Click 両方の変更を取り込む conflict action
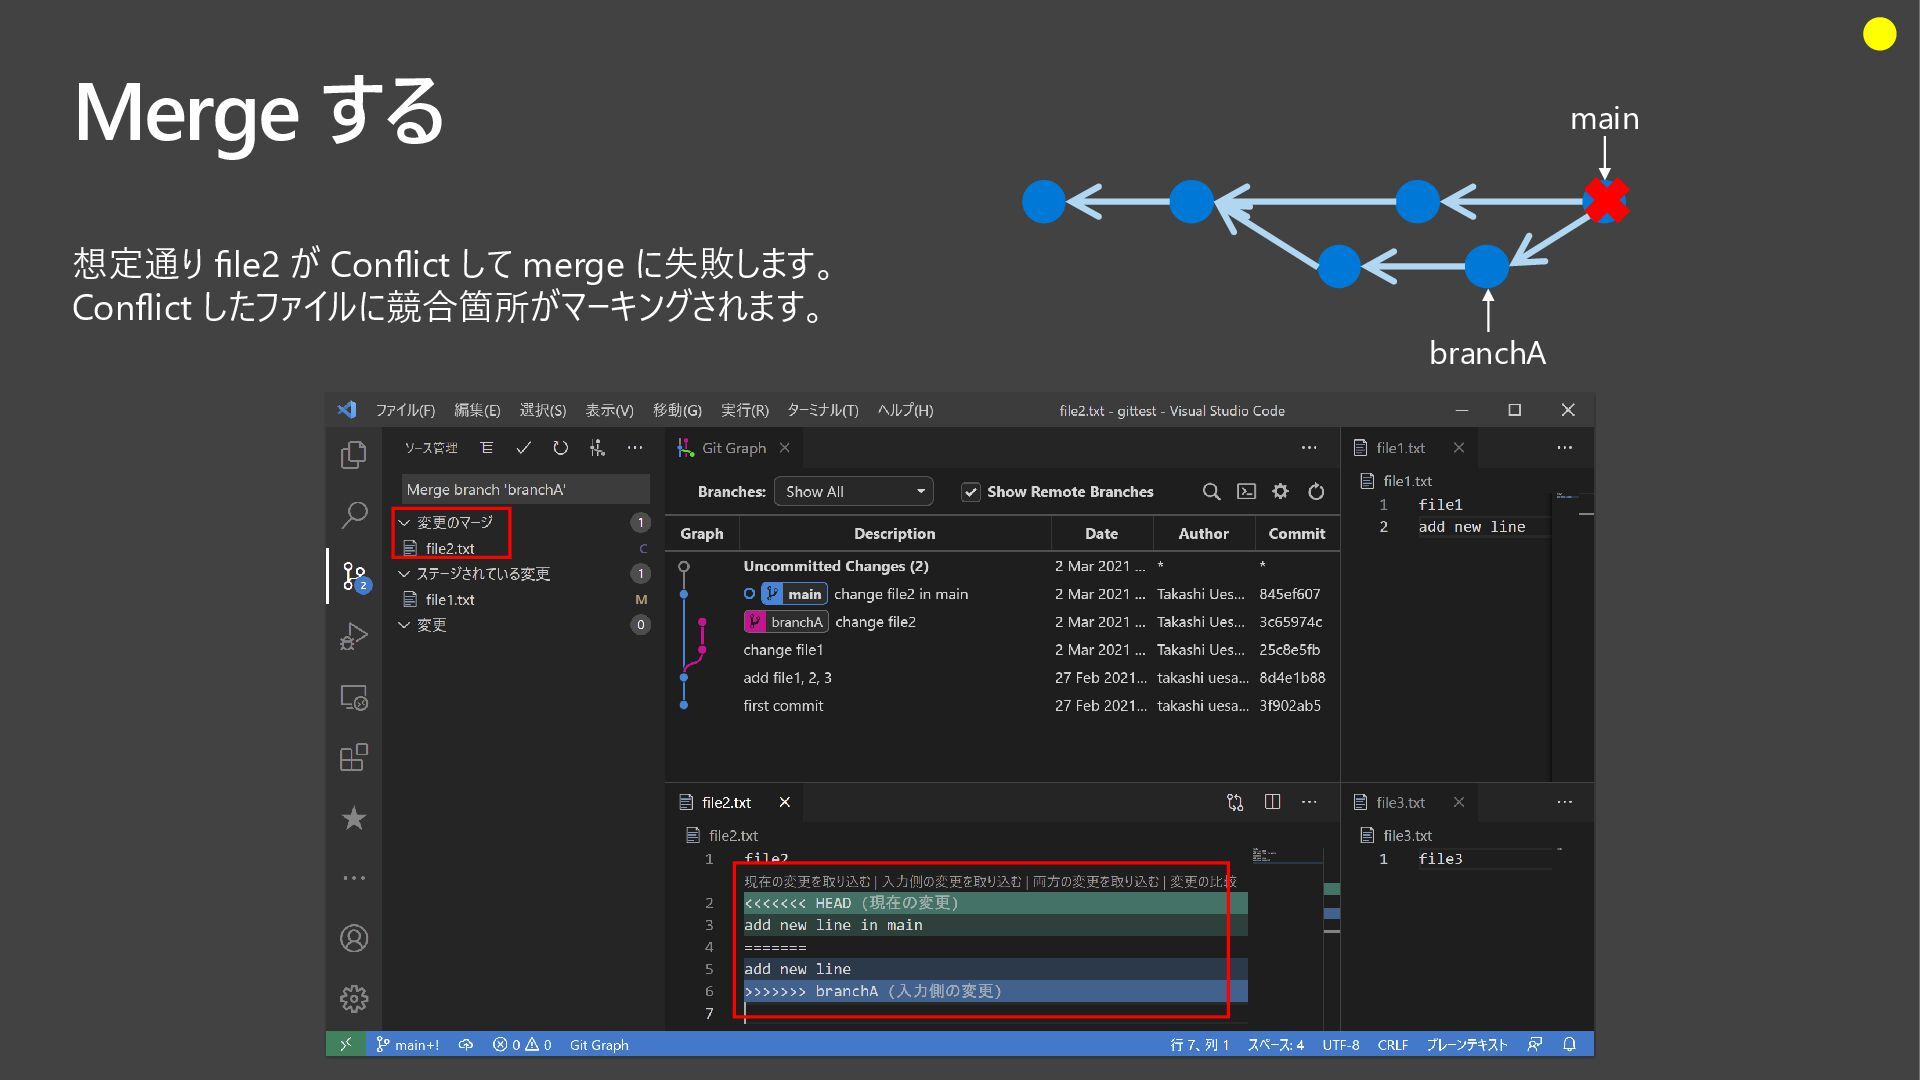The width and height of the screenshot is (1920, 1080). tap(1095, 881)
